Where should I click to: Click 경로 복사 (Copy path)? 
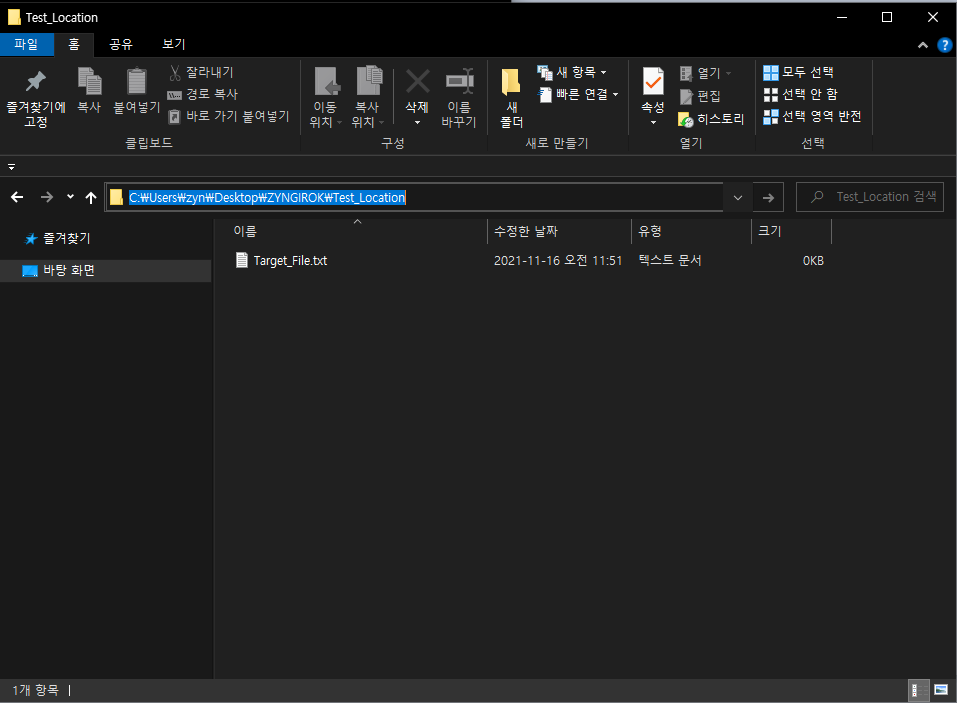click(x=203, y=95)
